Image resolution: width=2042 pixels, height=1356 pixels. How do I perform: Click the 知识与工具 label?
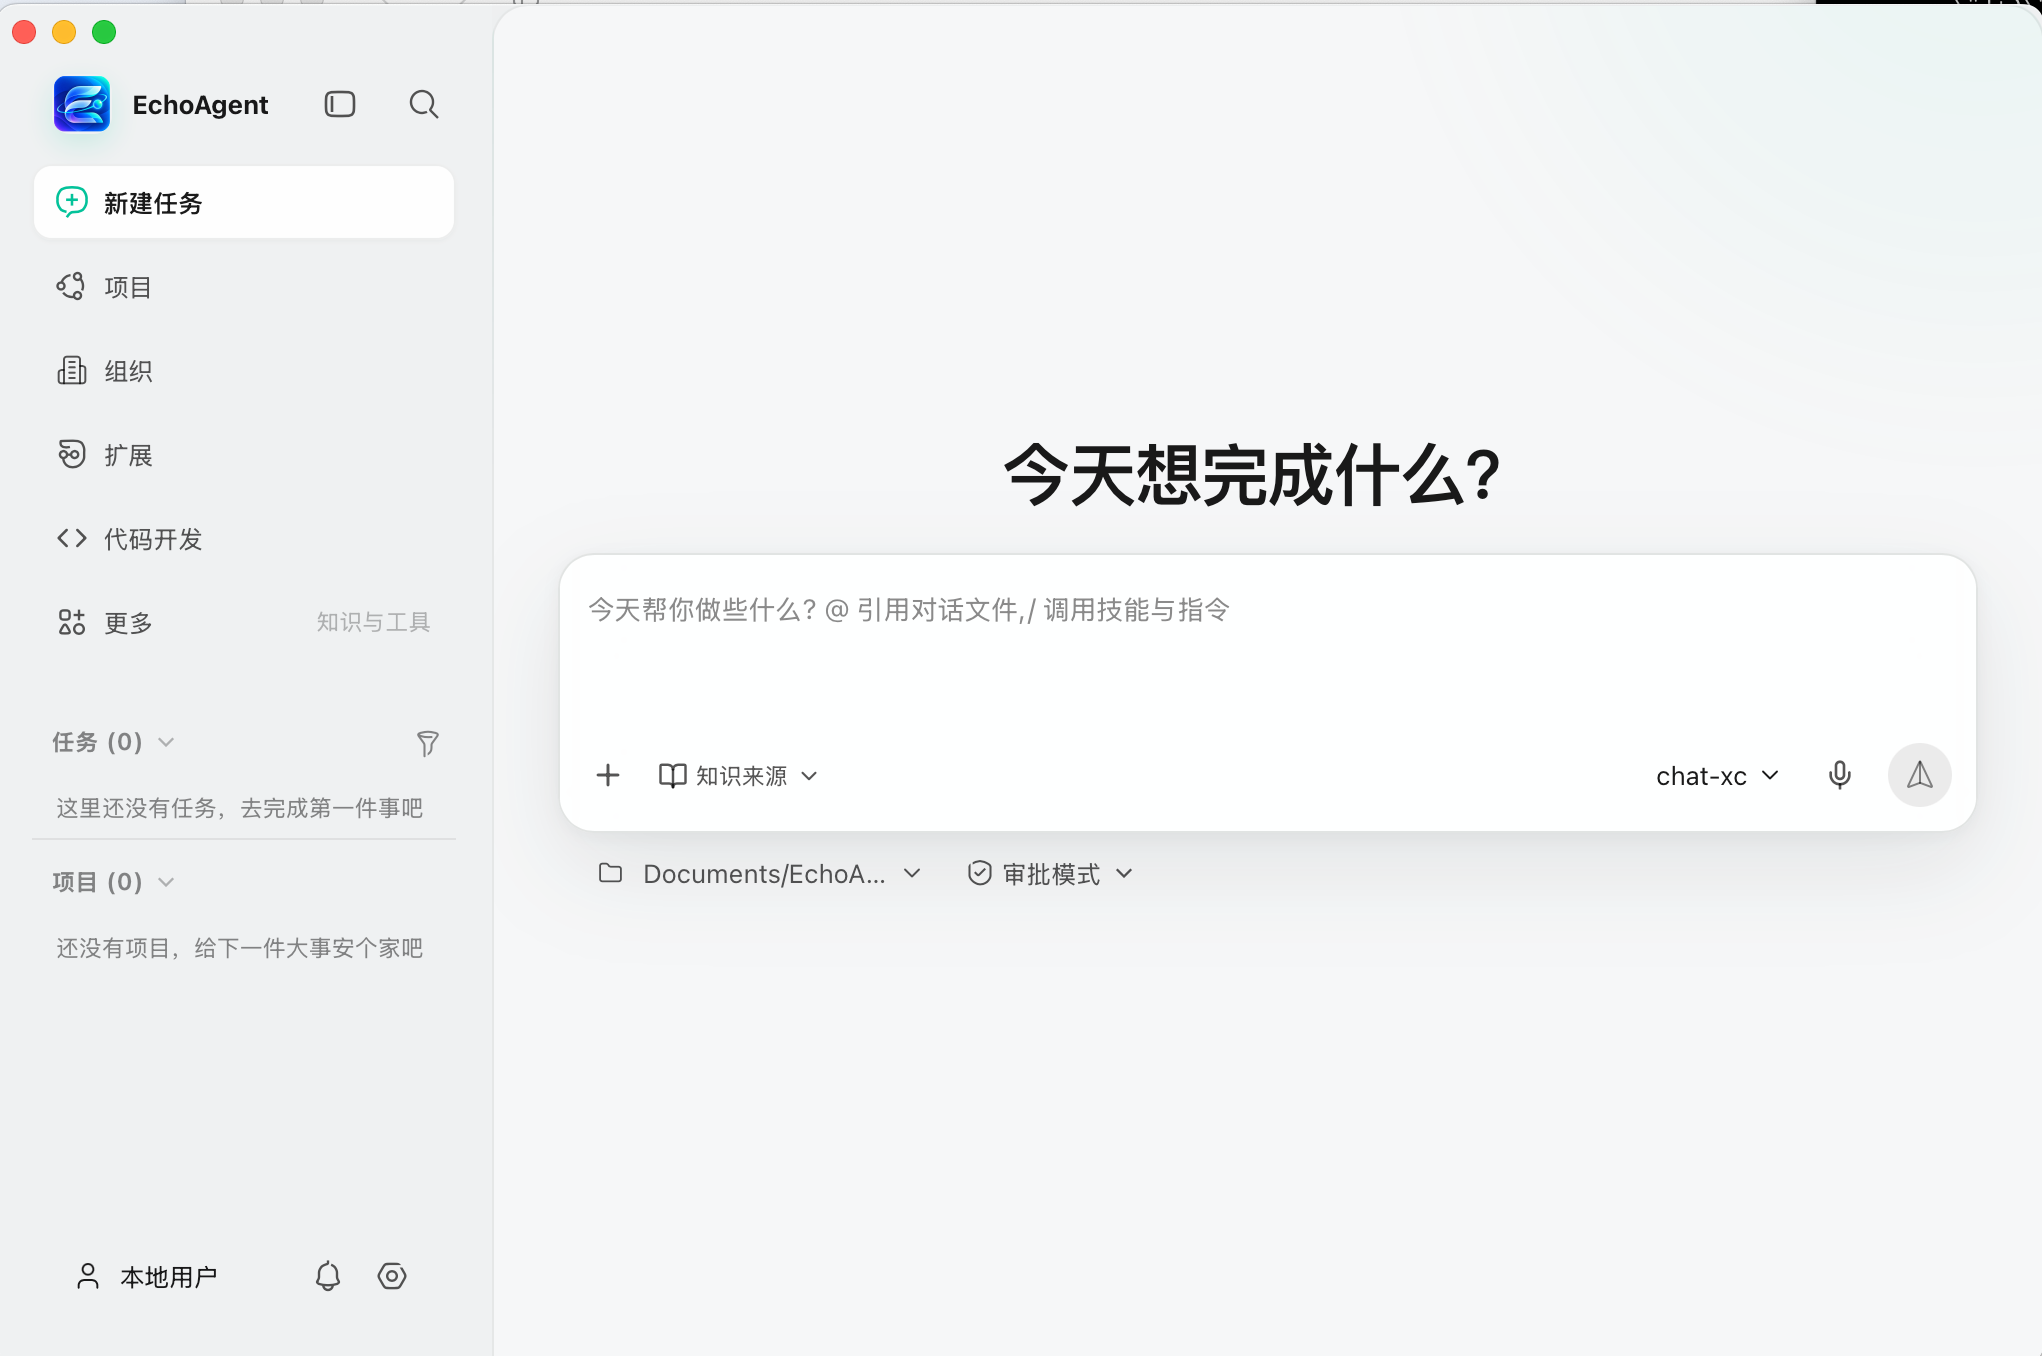point(373,622)
